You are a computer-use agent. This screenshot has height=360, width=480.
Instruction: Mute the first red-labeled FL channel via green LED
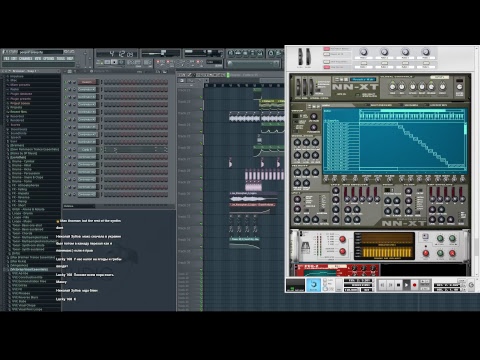(65, 82)
